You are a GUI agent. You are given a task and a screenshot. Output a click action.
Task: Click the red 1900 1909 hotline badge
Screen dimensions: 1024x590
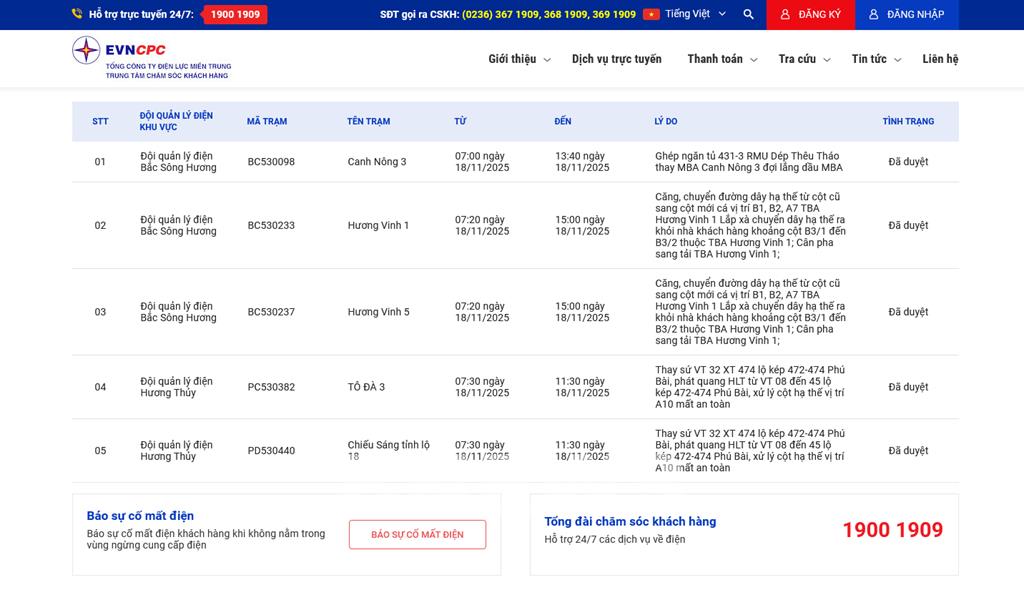[235, 15]
